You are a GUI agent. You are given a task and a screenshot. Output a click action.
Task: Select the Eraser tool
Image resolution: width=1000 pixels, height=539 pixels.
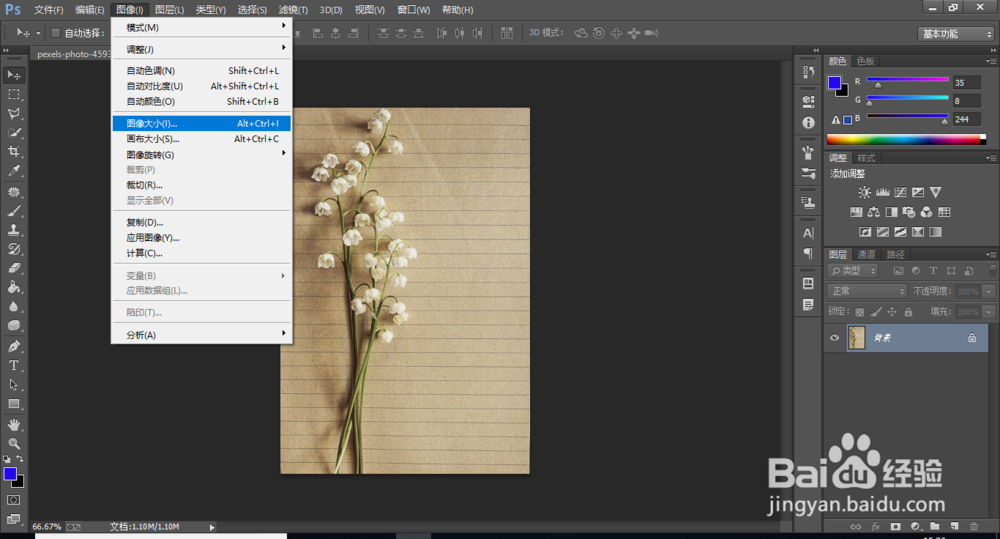13,269
